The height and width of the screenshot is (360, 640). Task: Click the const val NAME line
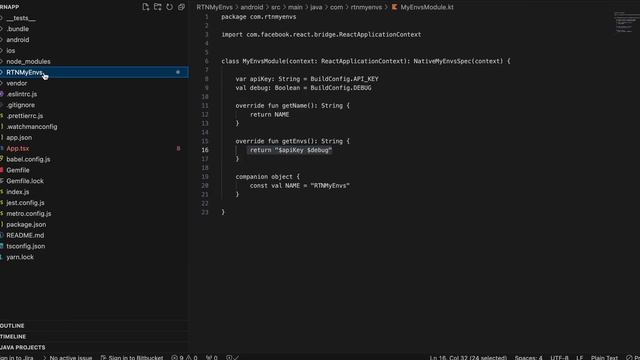tap(300, 186)
